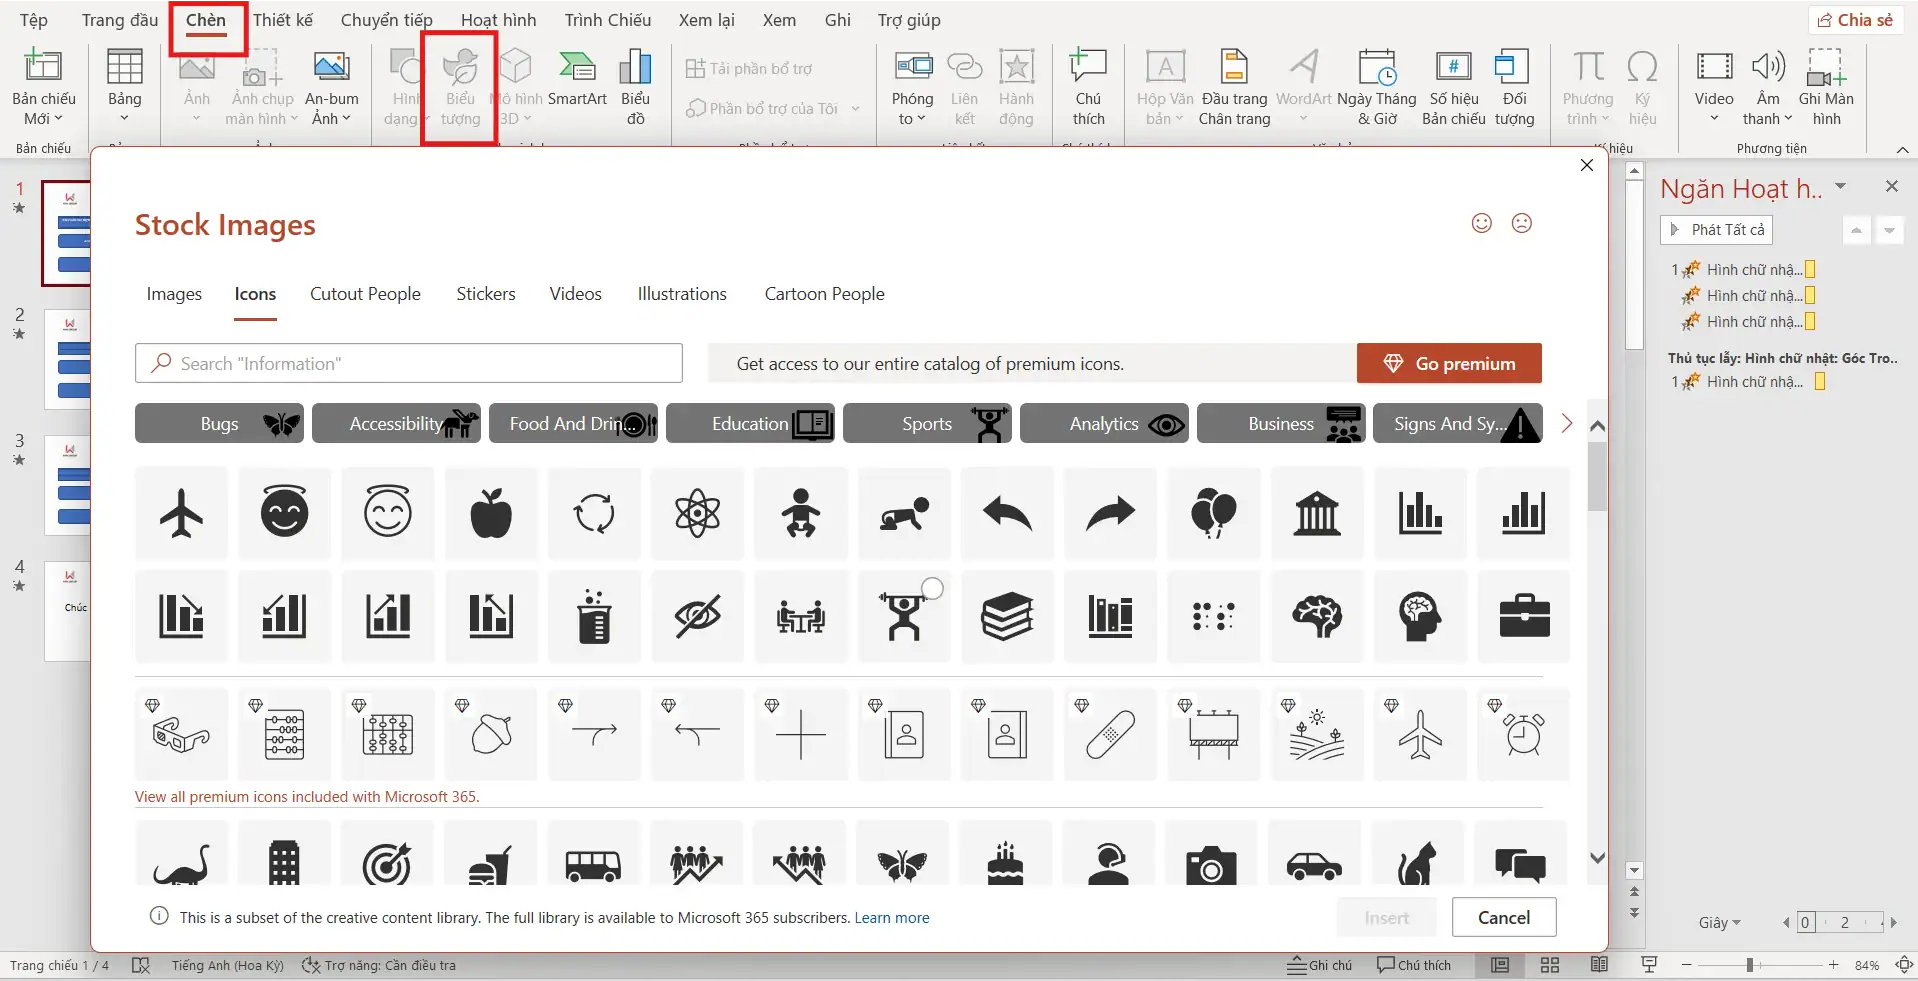The height and width of the screenshot is (981, 1918).
Task: Select the briefcase icon
Action: coord(1523,616)
